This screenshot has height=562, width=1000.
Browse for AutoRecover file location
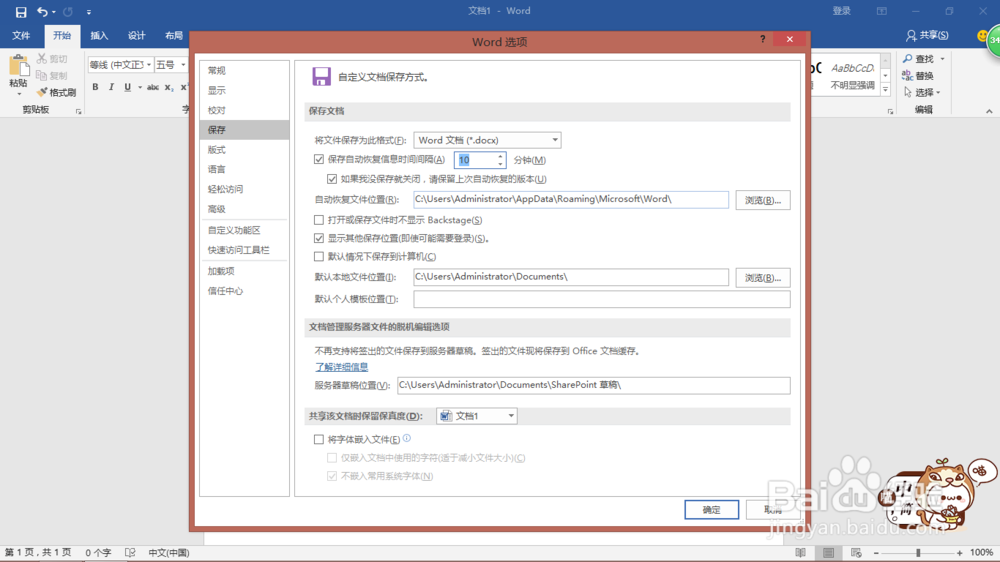click(x=763, y=200)
